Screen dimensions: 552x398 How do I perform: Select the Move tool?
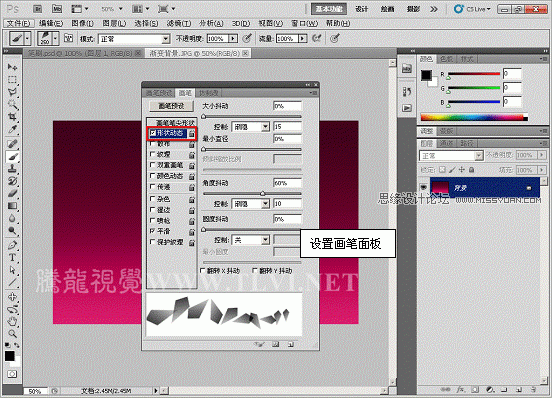(x=12, y=67)
